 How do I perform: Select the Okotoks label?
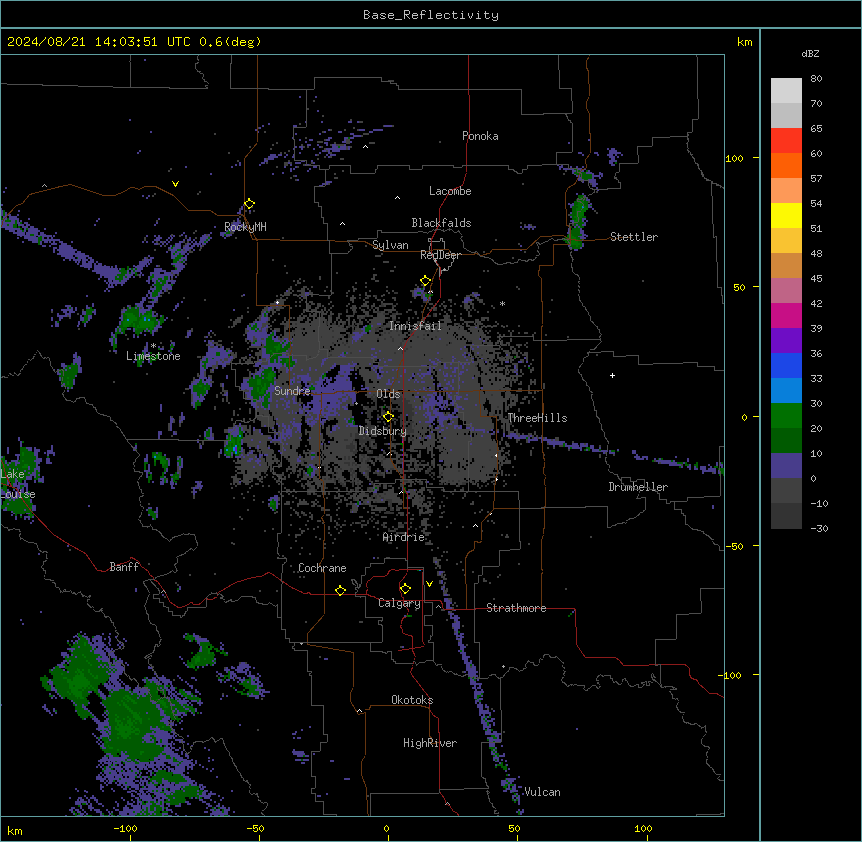pos(412,700)
